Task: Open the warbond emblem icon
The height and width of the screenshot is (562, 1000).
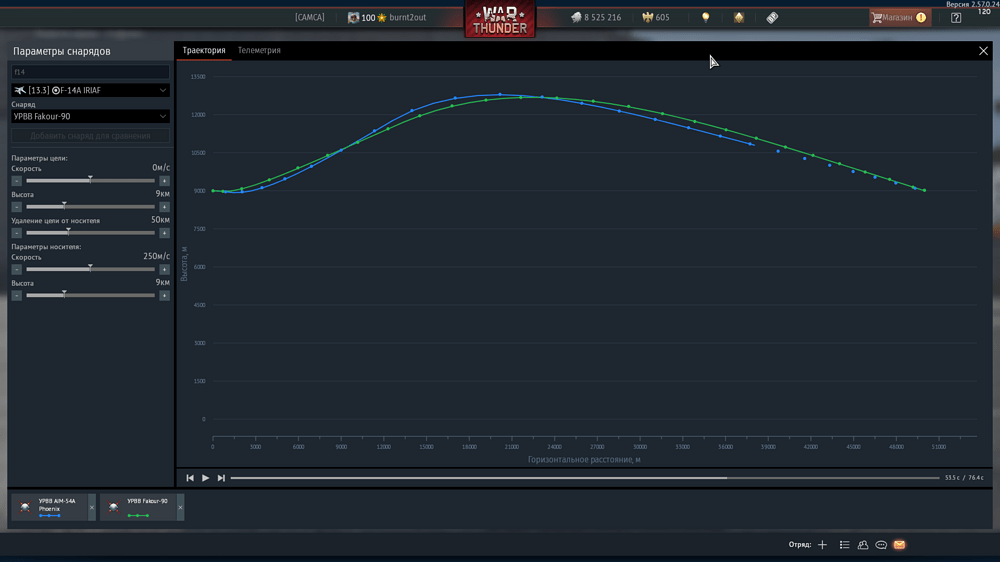Action: point(739,18)
